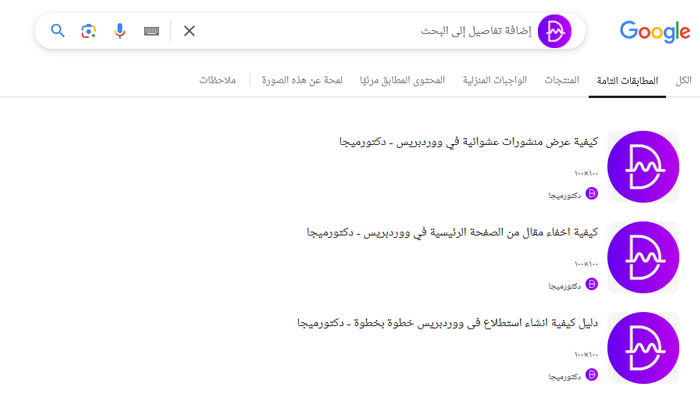Open the 'المنتجات' tab
The height and width of the screenshot is (396, 700).
[x=562, y=80]
